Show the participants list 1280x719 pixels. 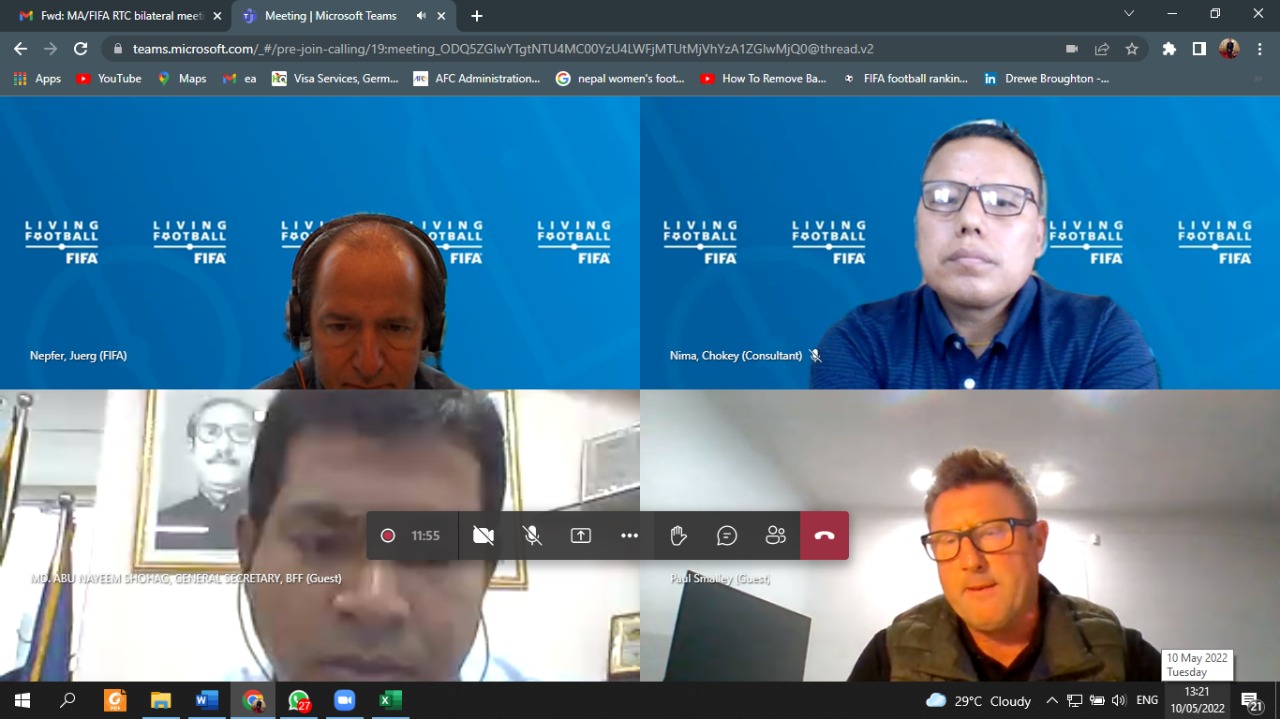click(x=775, y=536)
